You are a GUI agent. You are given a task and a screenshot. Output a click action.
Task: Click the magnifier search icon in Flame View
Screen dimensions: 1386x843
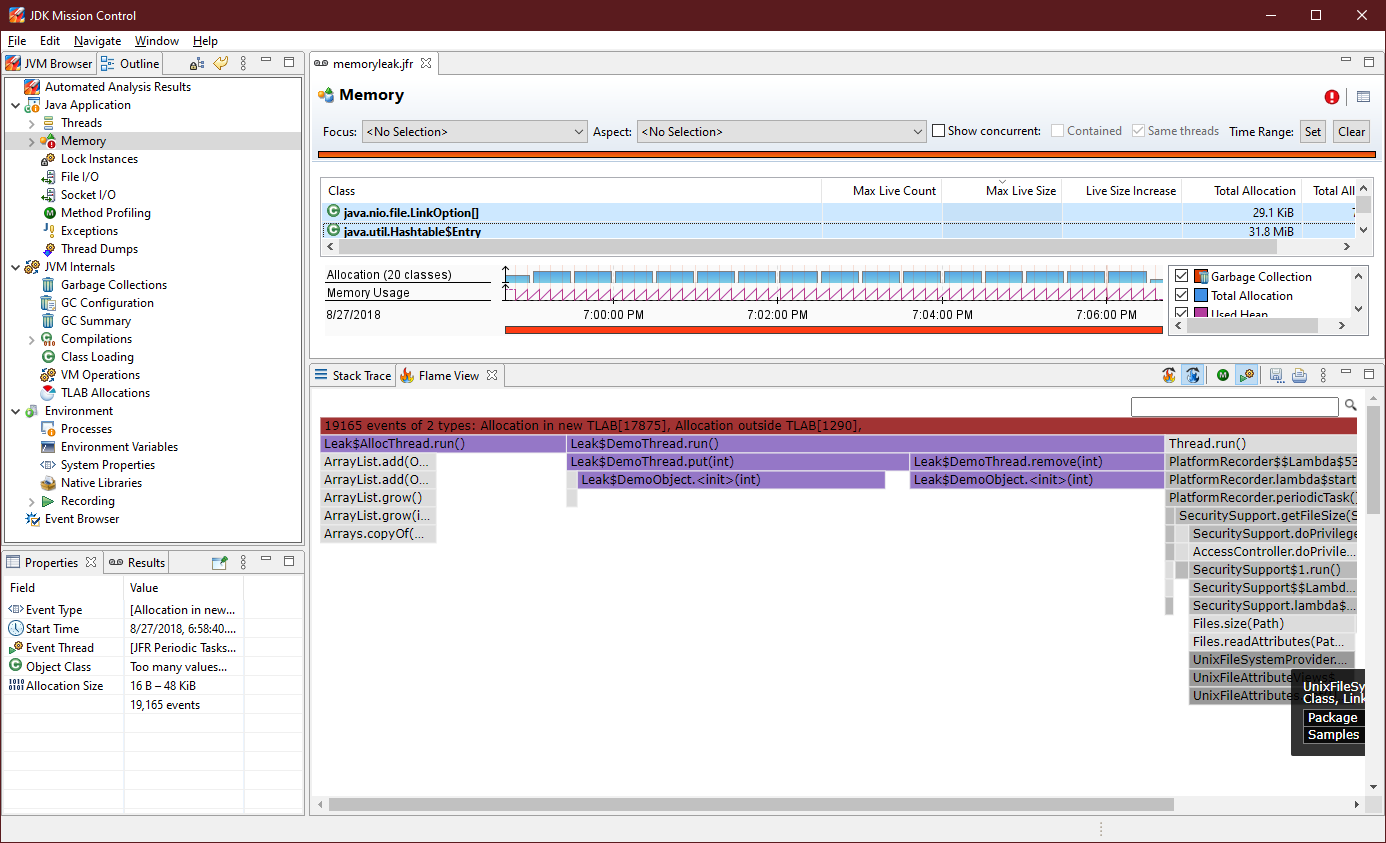[x=1351, y=406]
